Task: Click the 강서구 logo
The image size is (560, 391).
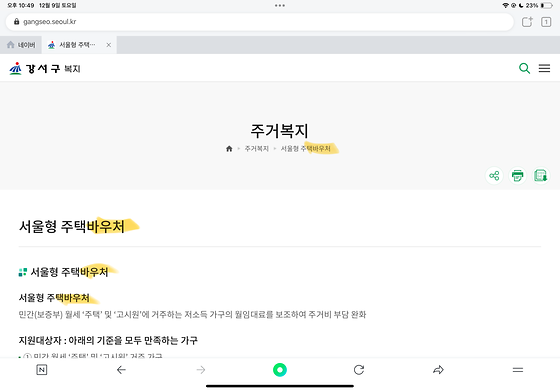Action: [x=35, y=68]
